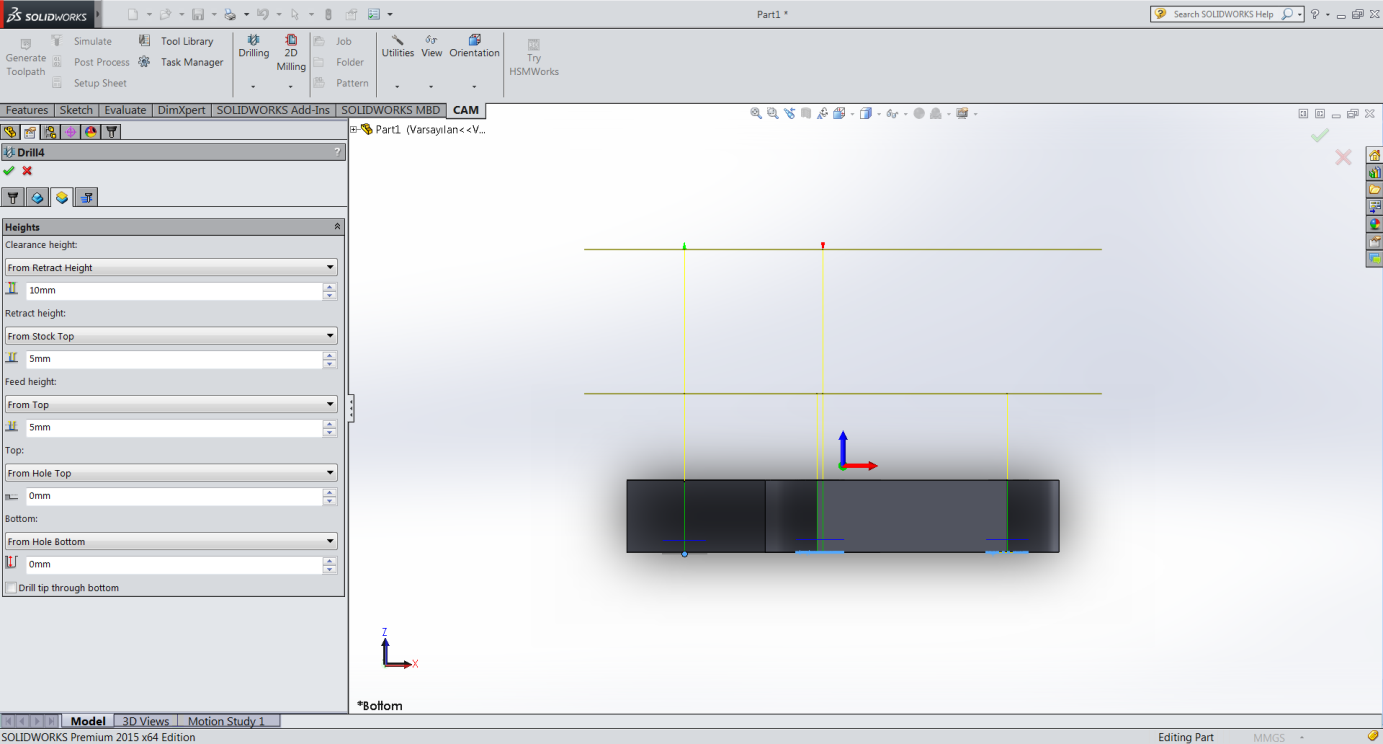Open the CAM manager tab
The width and height of the screenshot is (1383, 744).
pyautogui.click(x=112, y=132)
